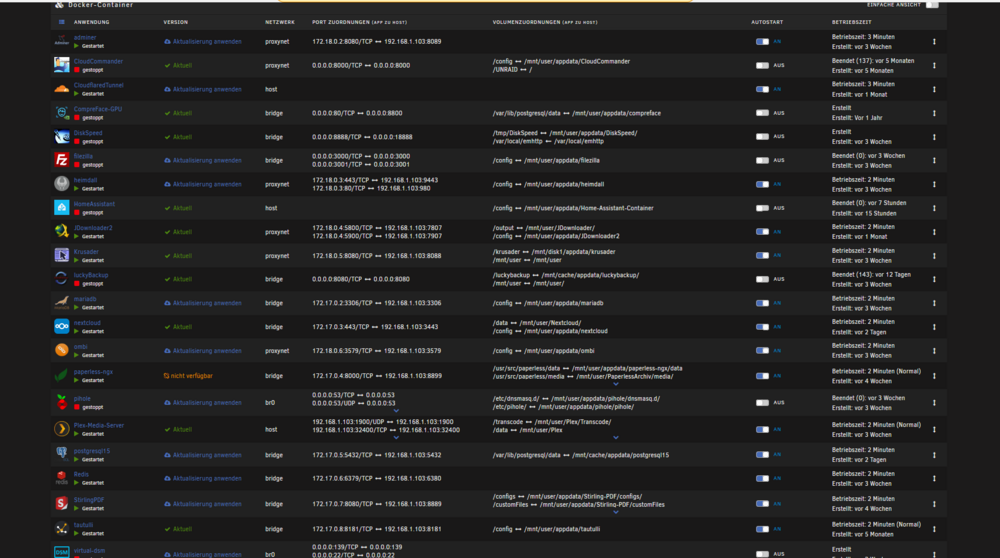Click the paperless-ngx leaf icon
Image resolution: width=1000 pixels, height=558 pixels.
(61, 376)
